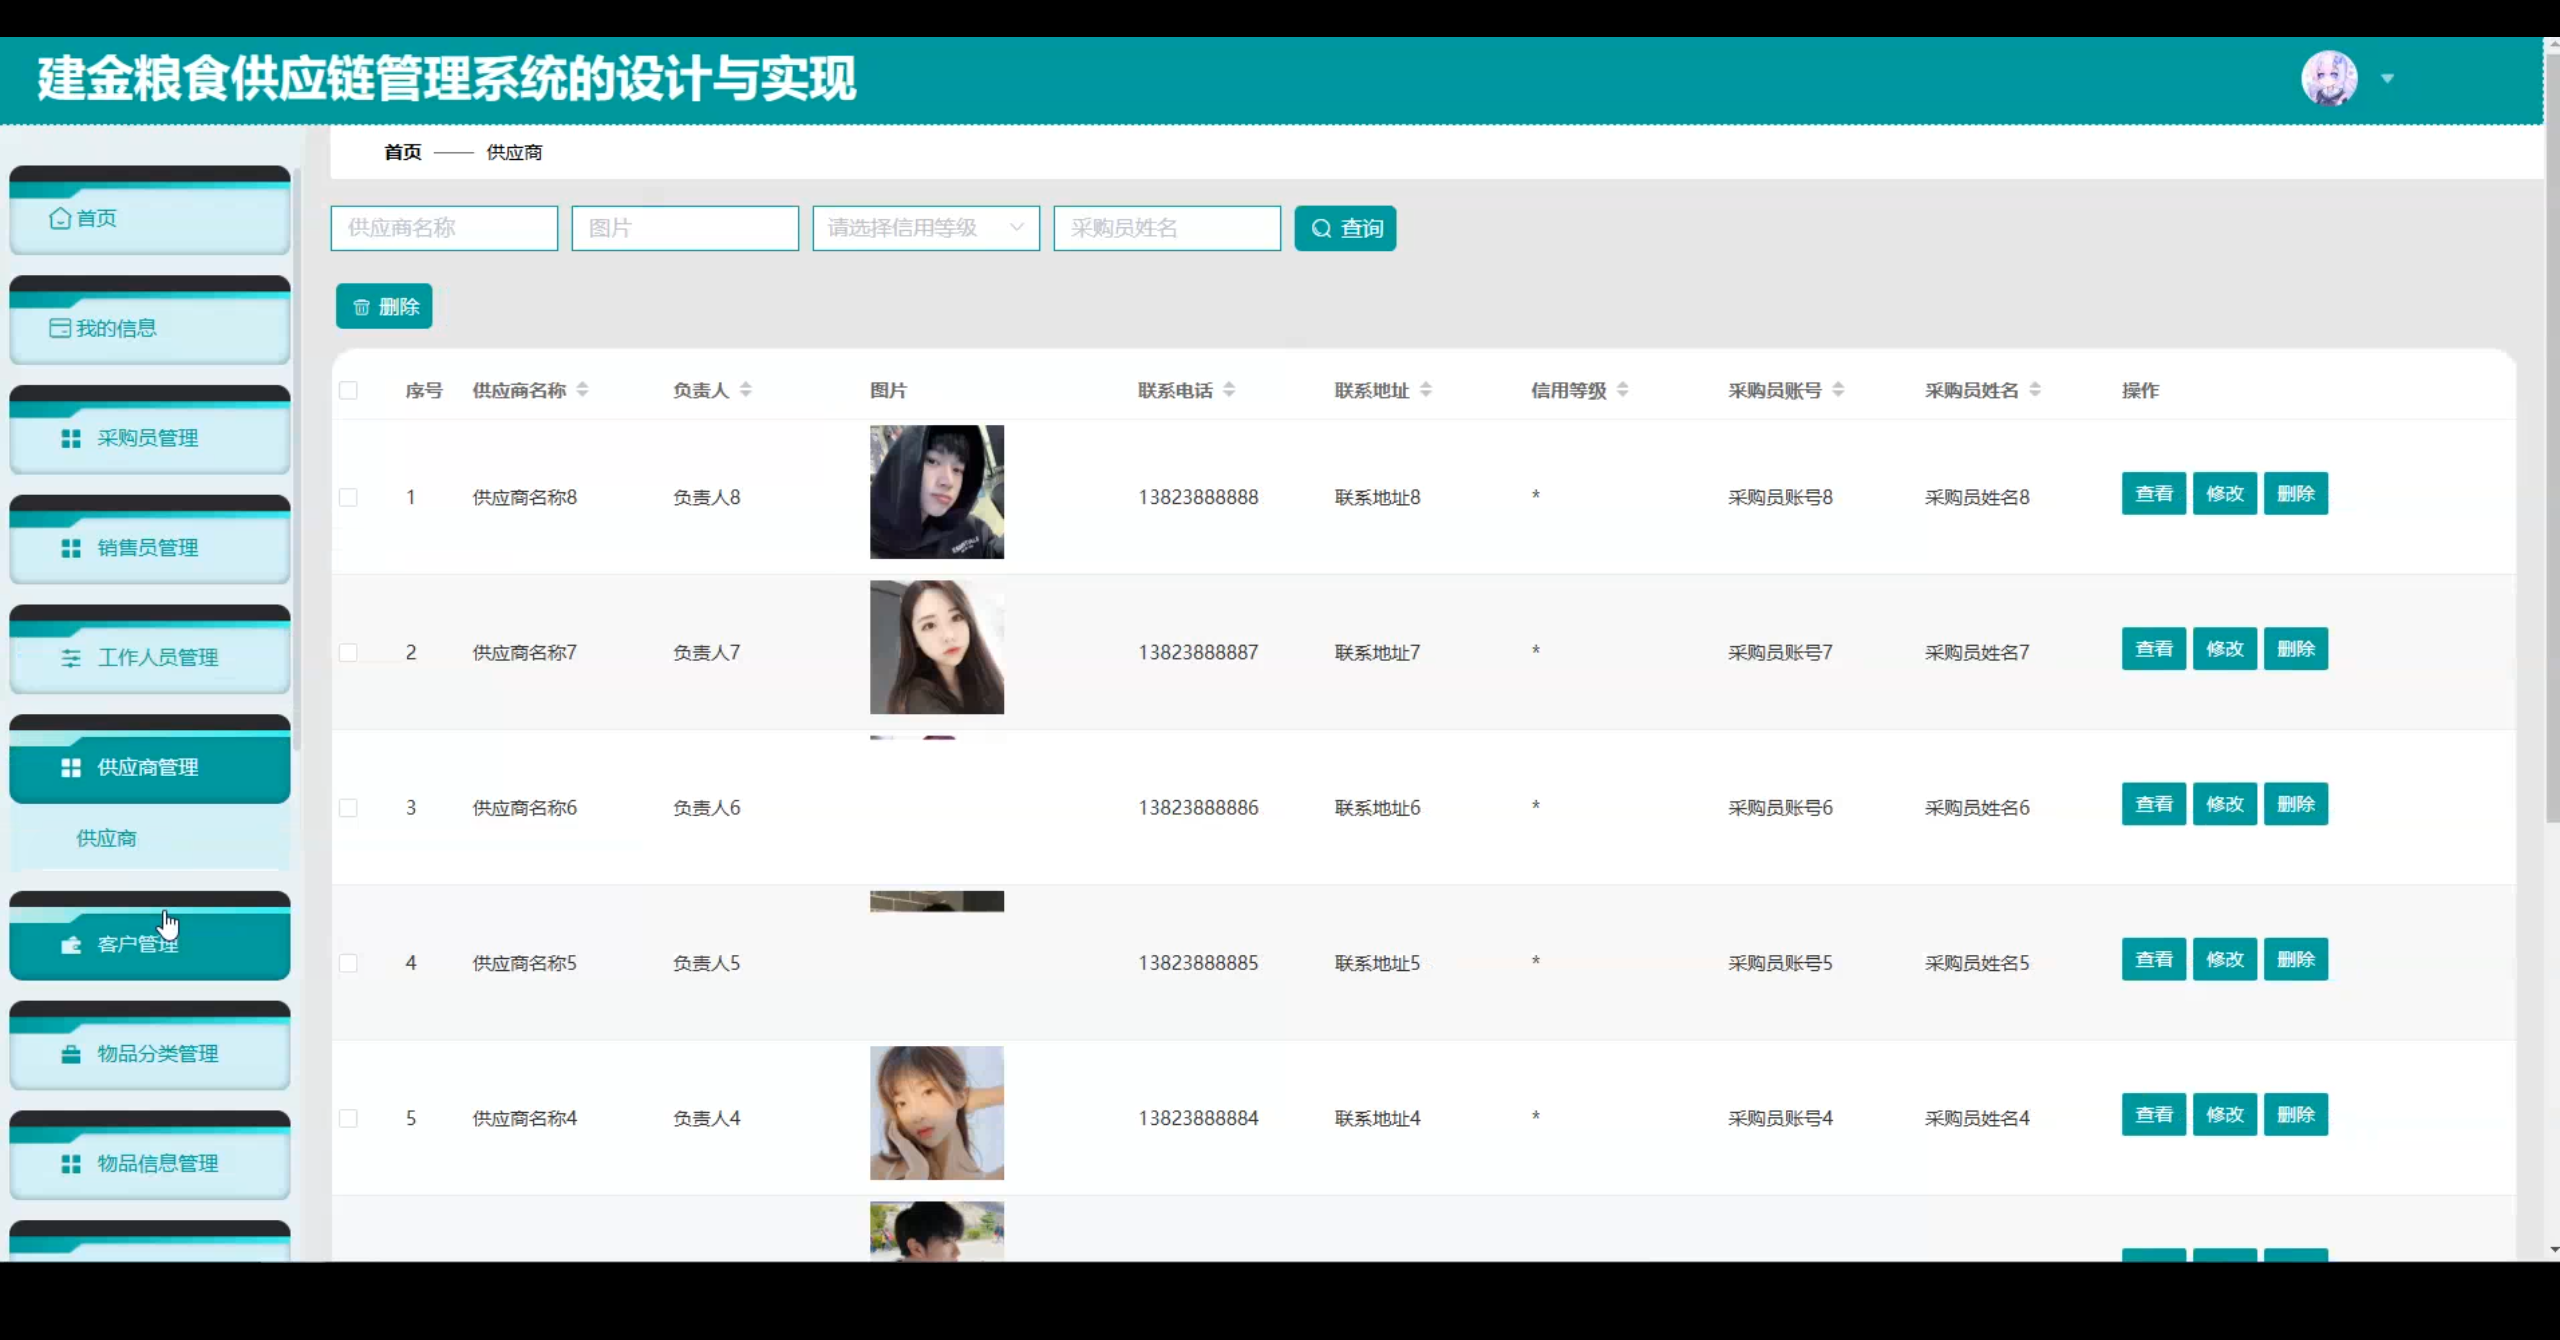
Task: Select 工作人员管理 in the sidebar
Action: (157, 657)
